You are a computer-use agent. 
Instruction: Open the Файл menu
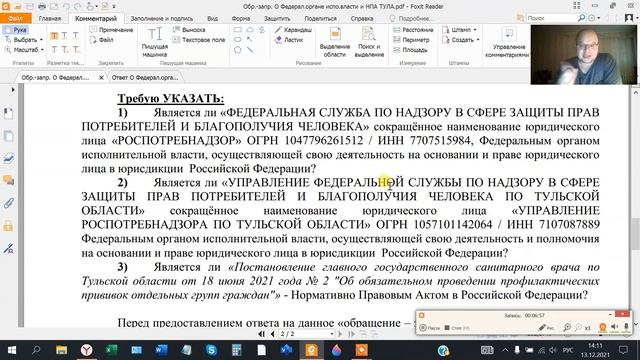coord(16,18)
